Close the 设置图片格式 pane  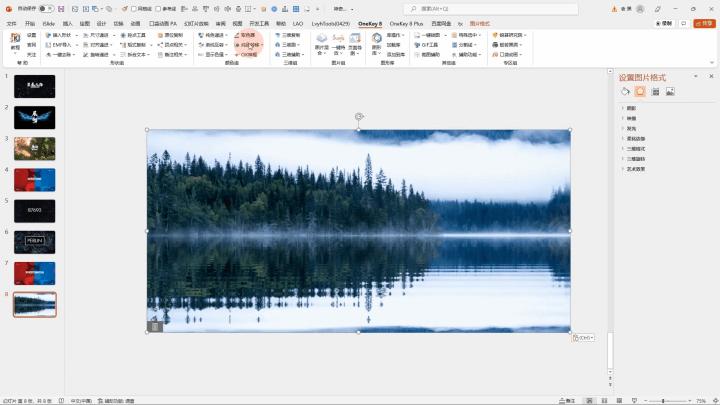(x=711, y=76)
